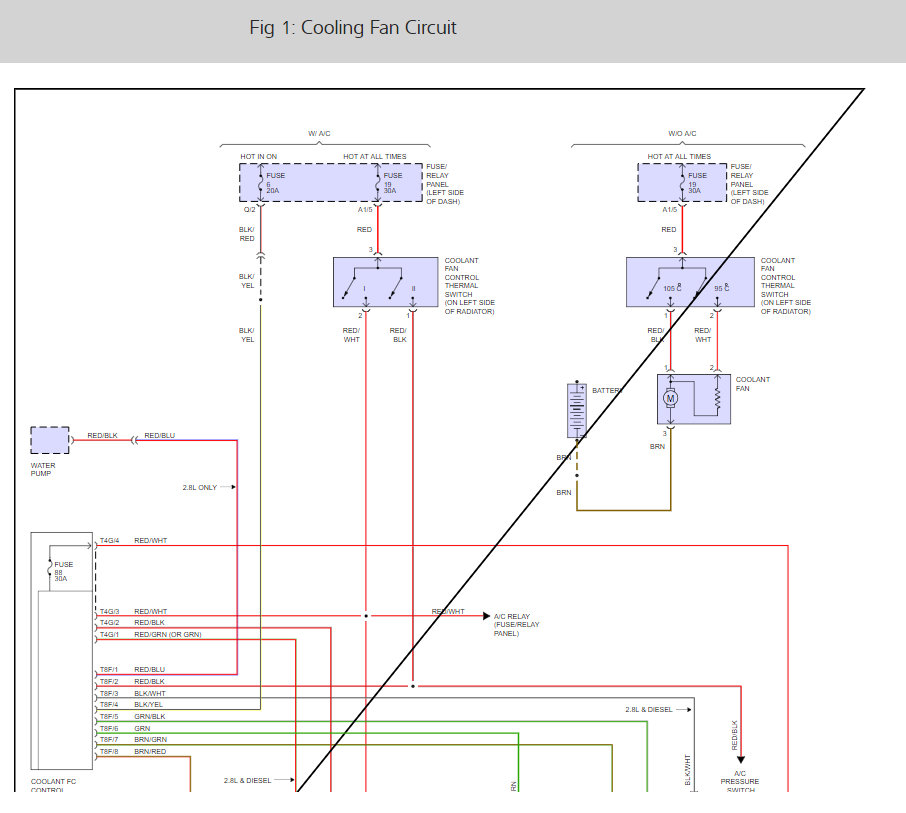Viewport: 906px width, 813px height.
Task: Select the "RED/GRN (OR GRN)" wire label
Action: click(x=168, y=634)
